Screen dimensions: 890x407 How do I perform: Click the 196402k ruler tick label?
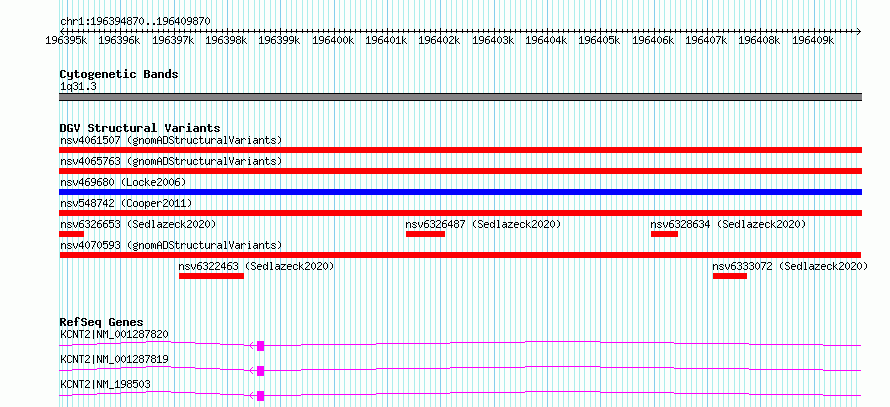(x=439, y=40)
